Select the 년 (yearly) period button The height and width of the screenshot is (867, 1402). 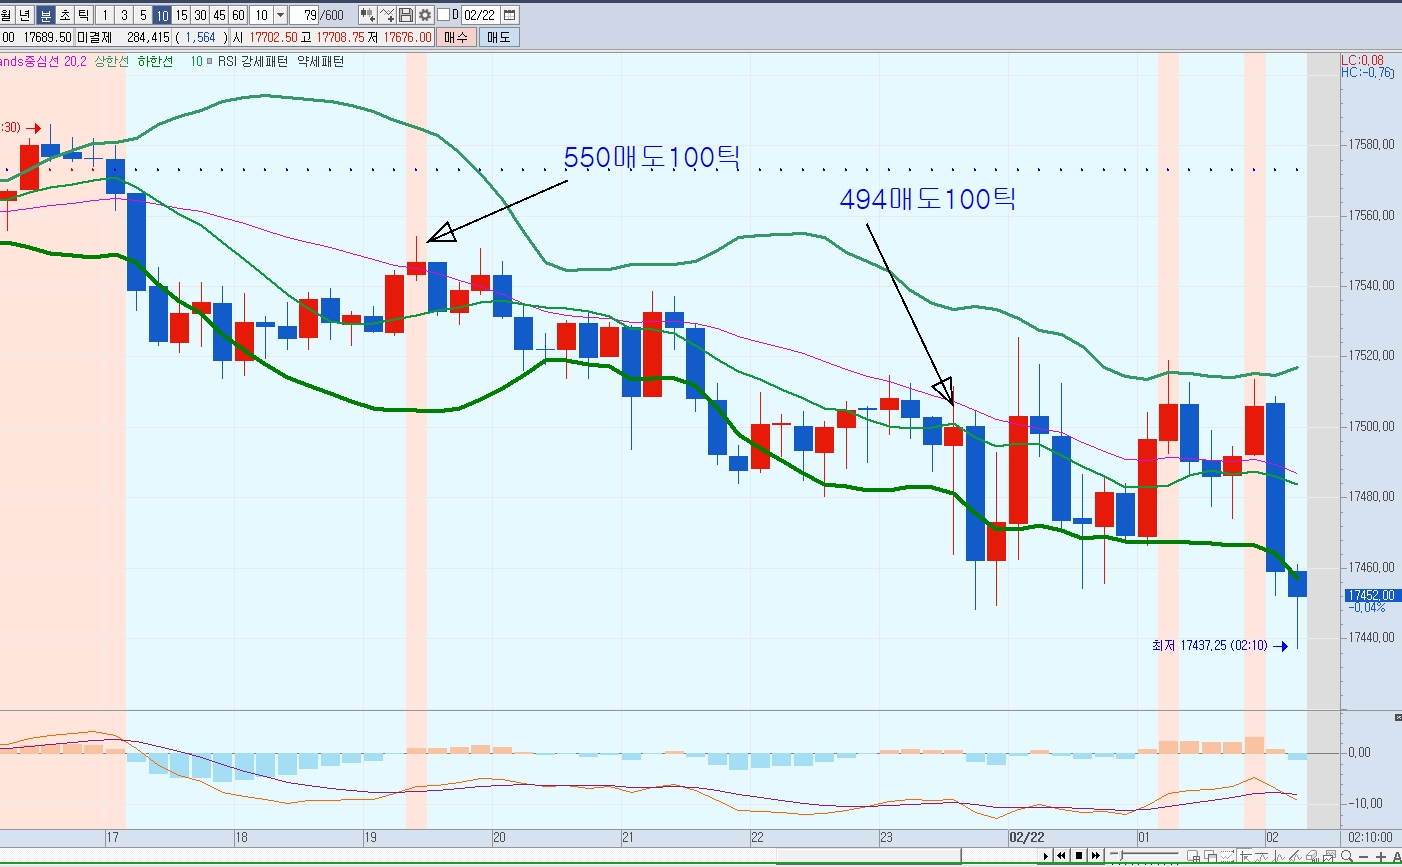(25, 15)
